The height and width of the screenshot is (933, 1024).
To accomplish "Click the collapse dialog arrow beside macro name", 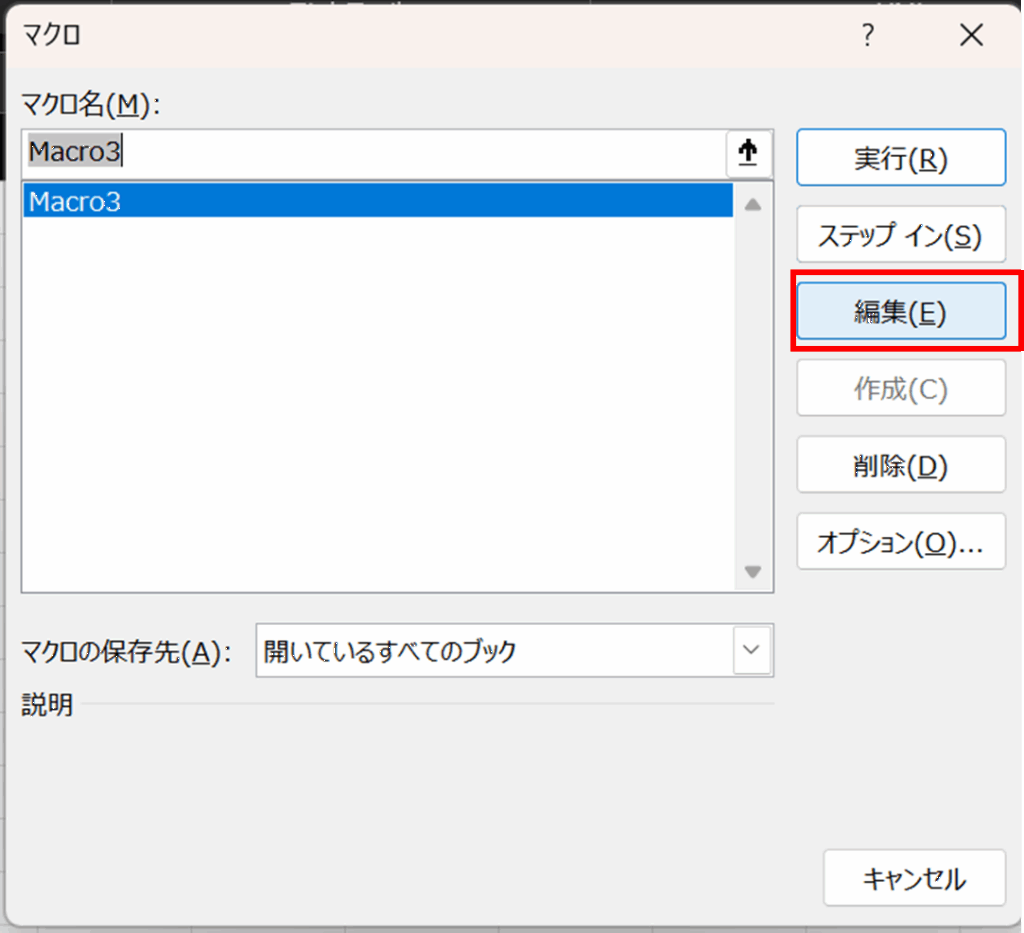I will pos(748,153).
